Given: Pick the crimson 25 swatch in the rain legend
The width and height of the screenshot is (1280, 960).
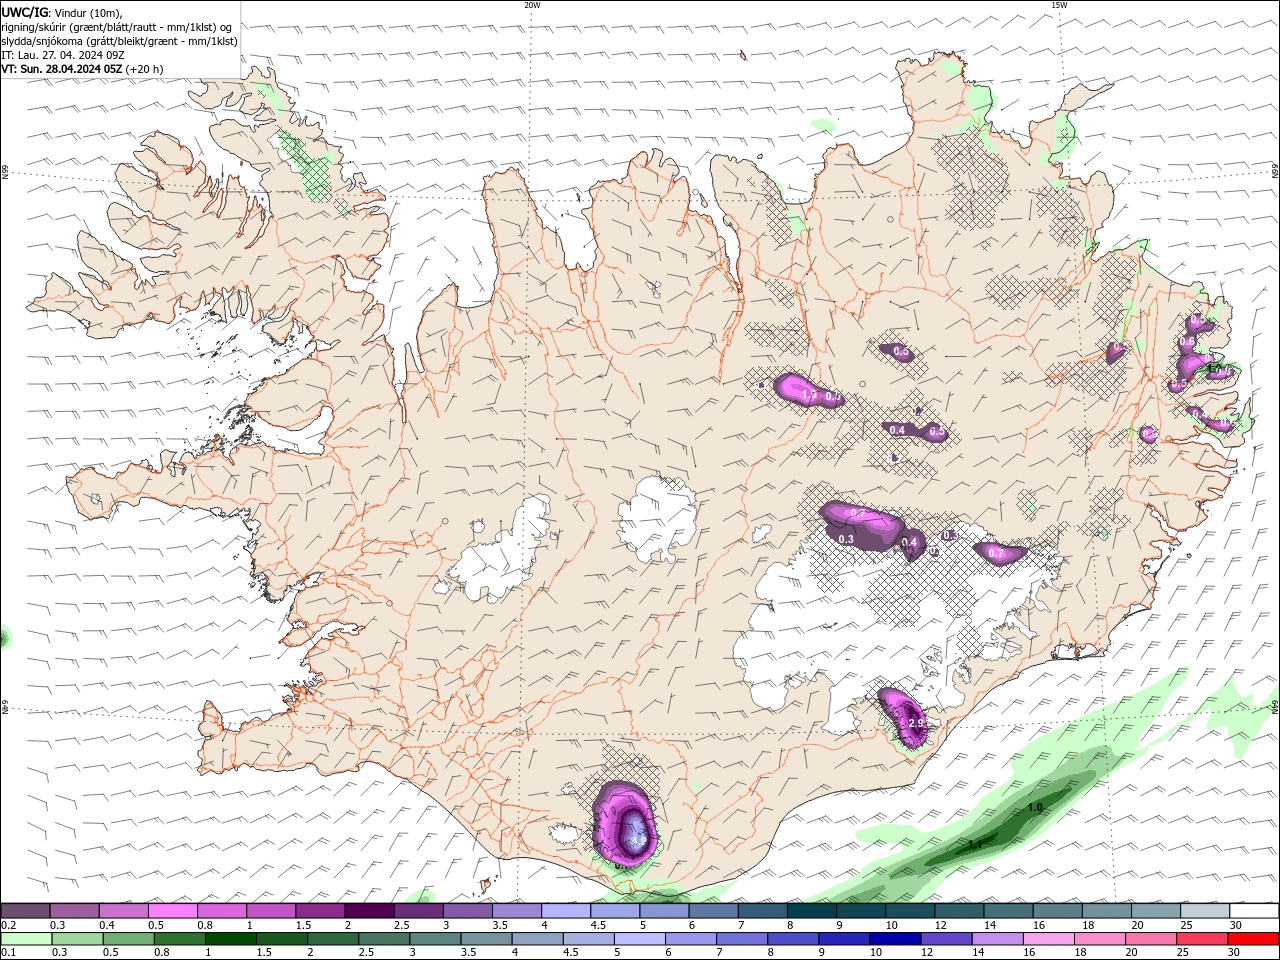Looking at the screenshot, I should 1202,939.
